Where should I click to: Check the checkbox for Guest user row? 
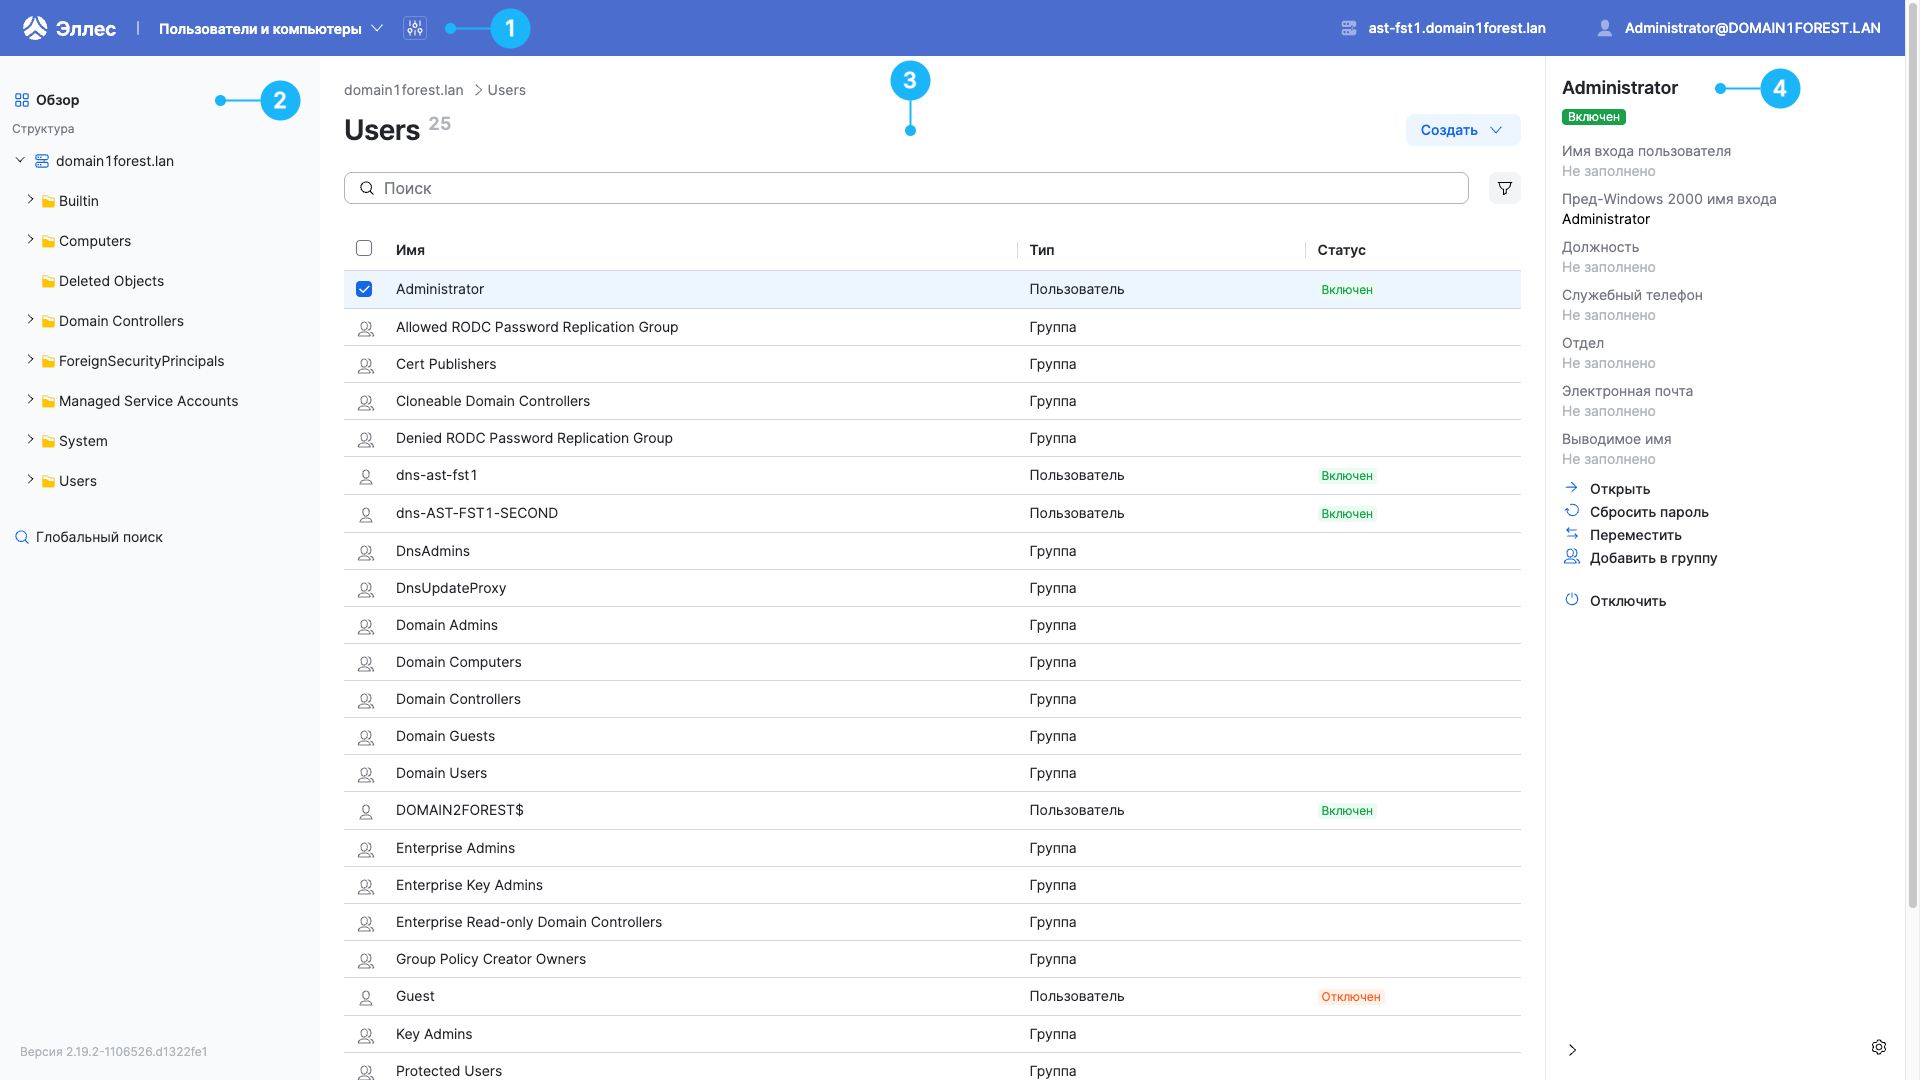pos(364,996)
